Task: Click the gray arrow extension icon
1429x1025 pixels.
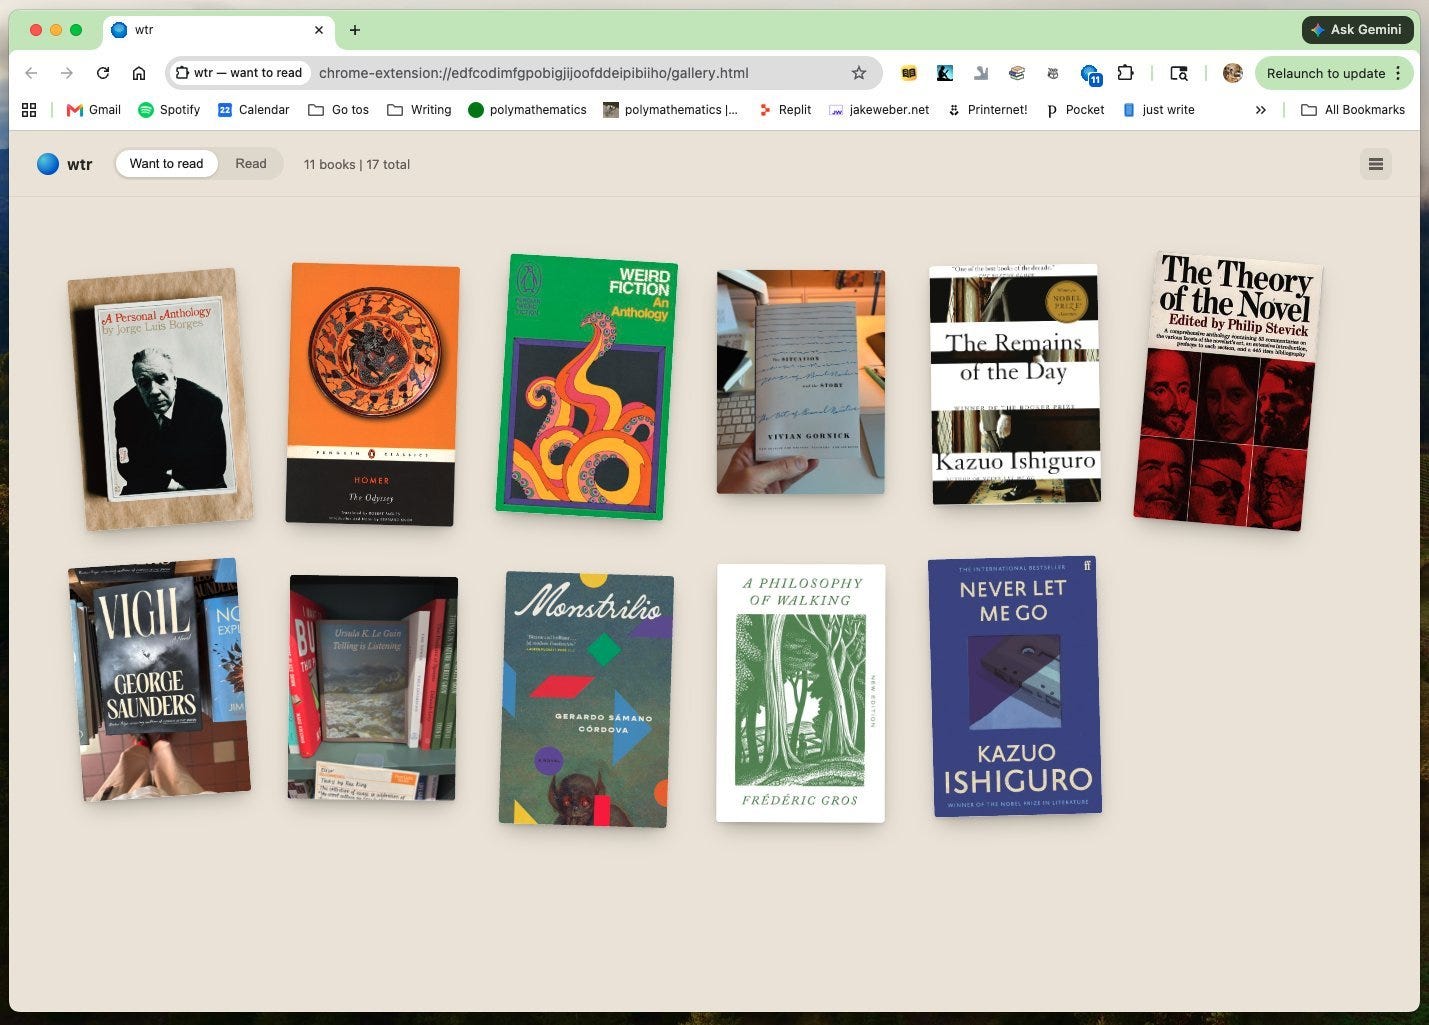Action: pyautogui.click(x=981, y=73)
